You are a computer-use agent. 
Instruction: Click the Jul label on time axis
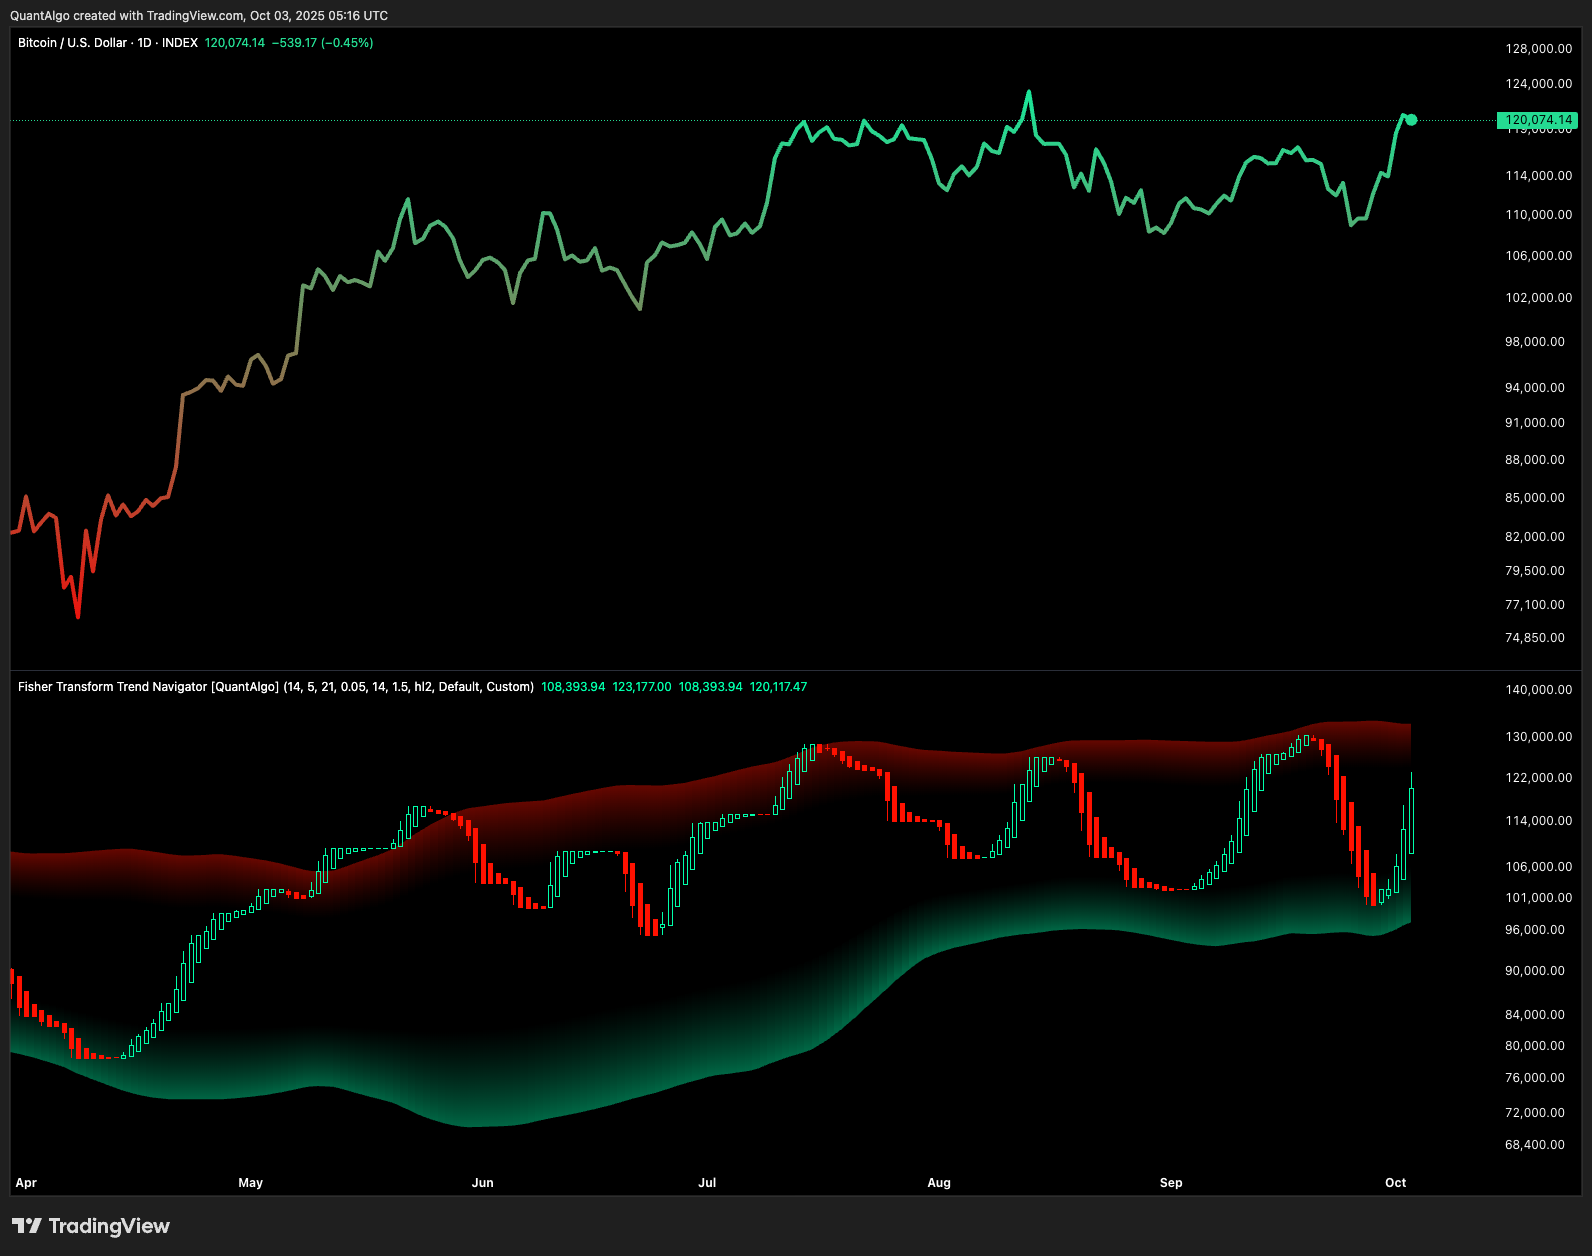(707, 1183)
